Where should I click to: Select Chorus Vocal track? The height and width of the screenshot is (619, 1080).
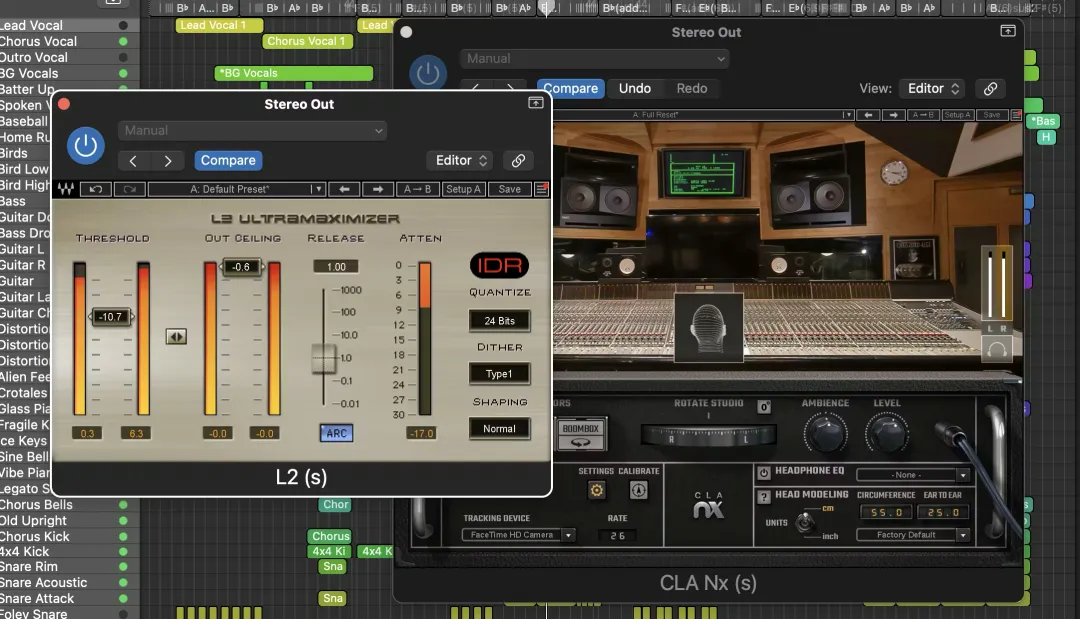[x=39, y=41]
